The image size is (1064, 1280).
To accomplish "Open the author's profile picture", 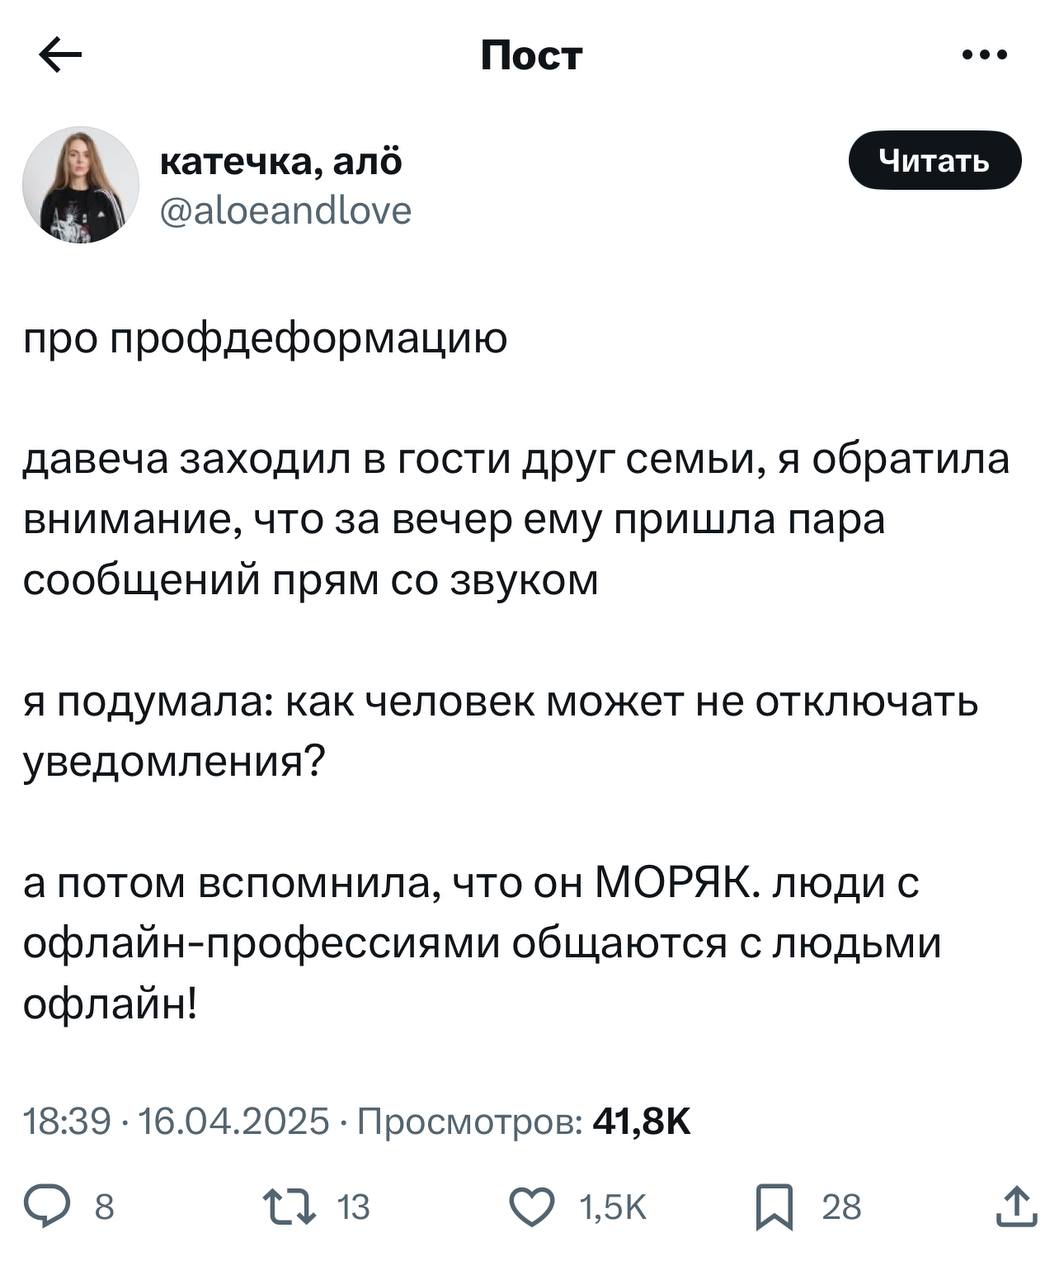I will [80, 184].
